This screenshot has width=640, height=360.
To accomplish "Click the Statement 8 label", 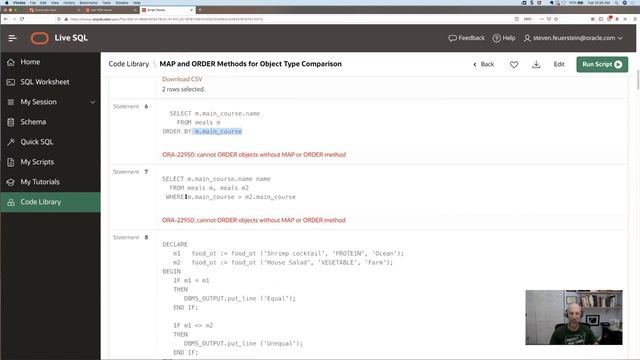I will point(131,237).
